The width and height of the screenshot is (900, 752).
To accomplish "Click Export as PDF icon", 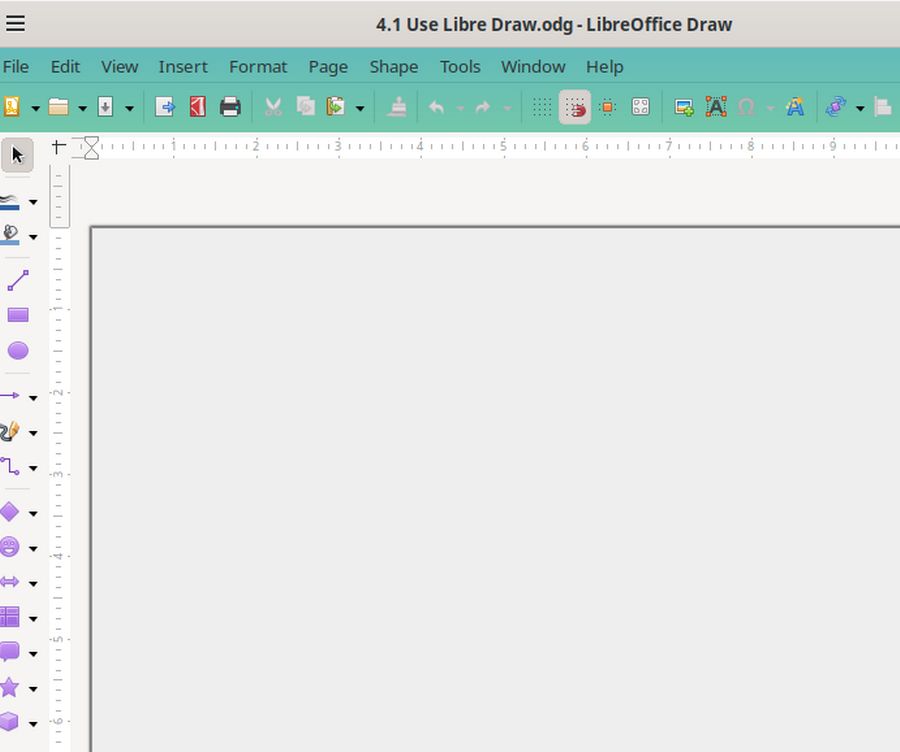I will [198, 107].
